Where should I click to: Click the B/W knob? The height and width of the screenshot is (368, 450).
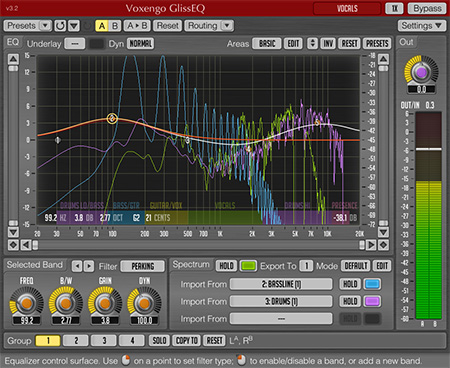point(66,303)
